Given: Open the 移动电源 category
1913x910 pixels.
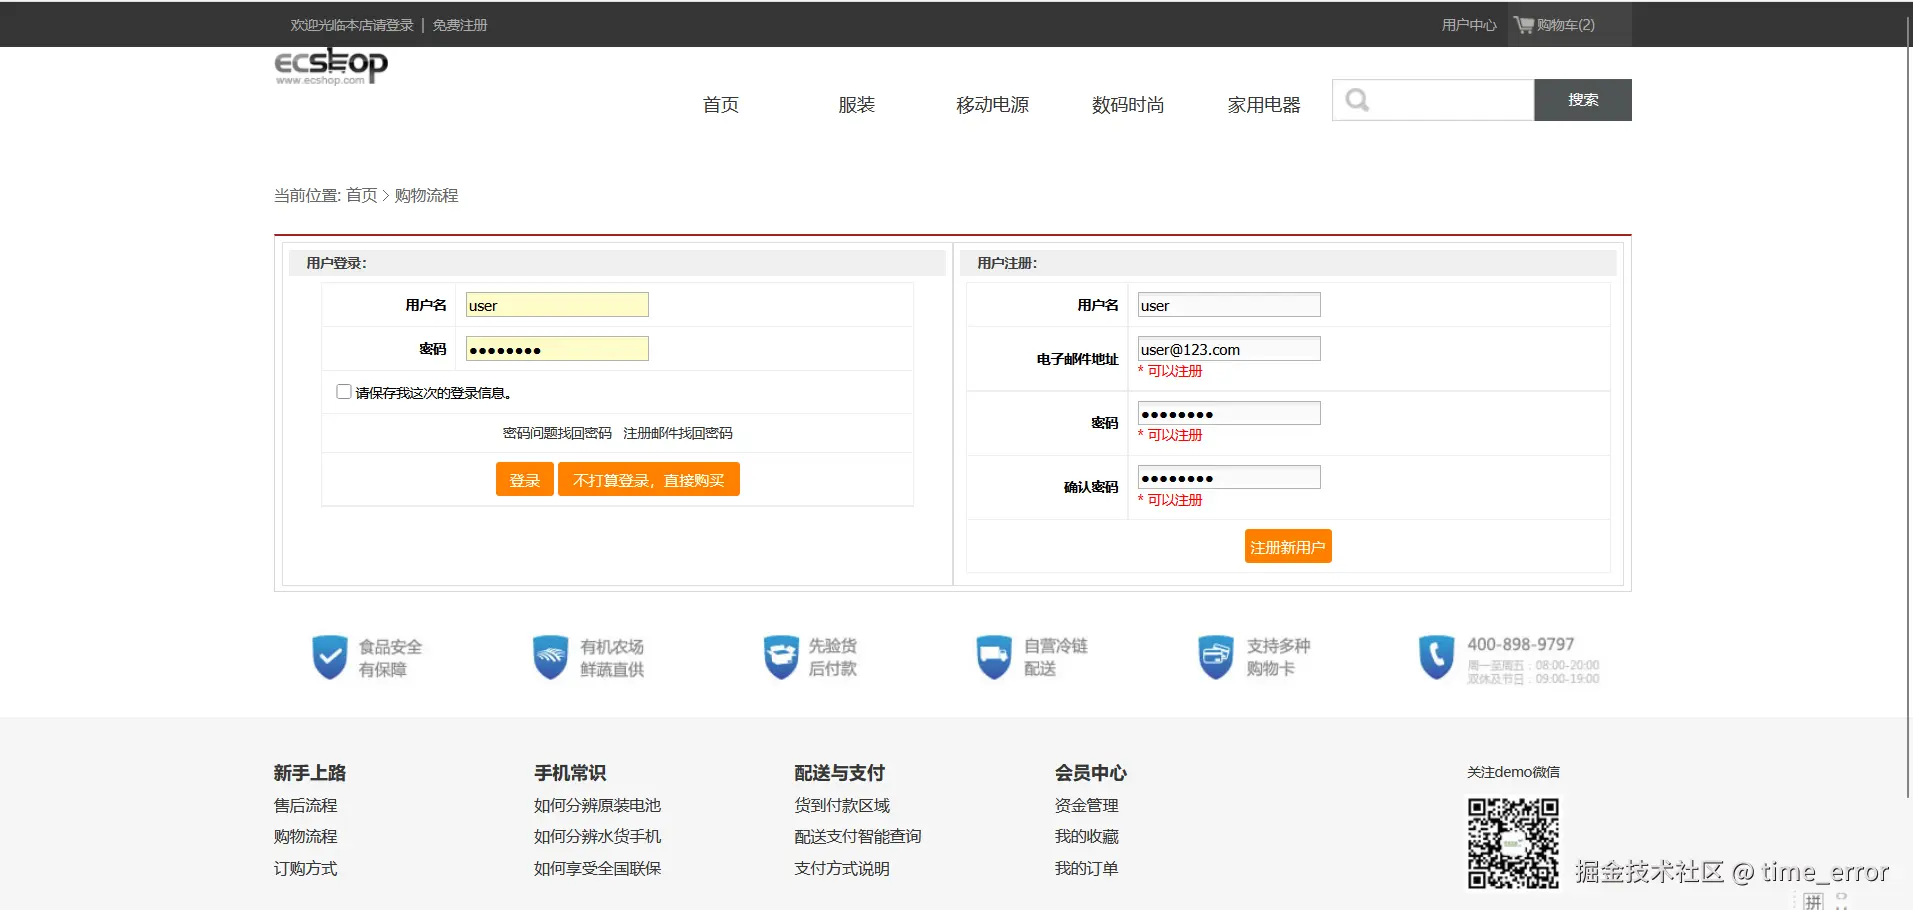Looking at the screenshot, I should click(x=993, y=105).
